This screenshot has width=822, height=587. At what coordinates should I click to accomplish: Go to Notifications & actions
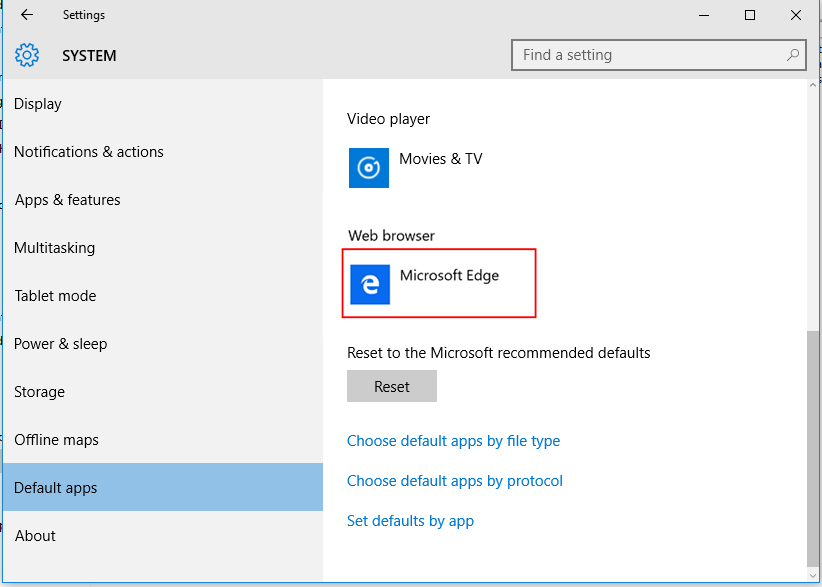[88, 151]
